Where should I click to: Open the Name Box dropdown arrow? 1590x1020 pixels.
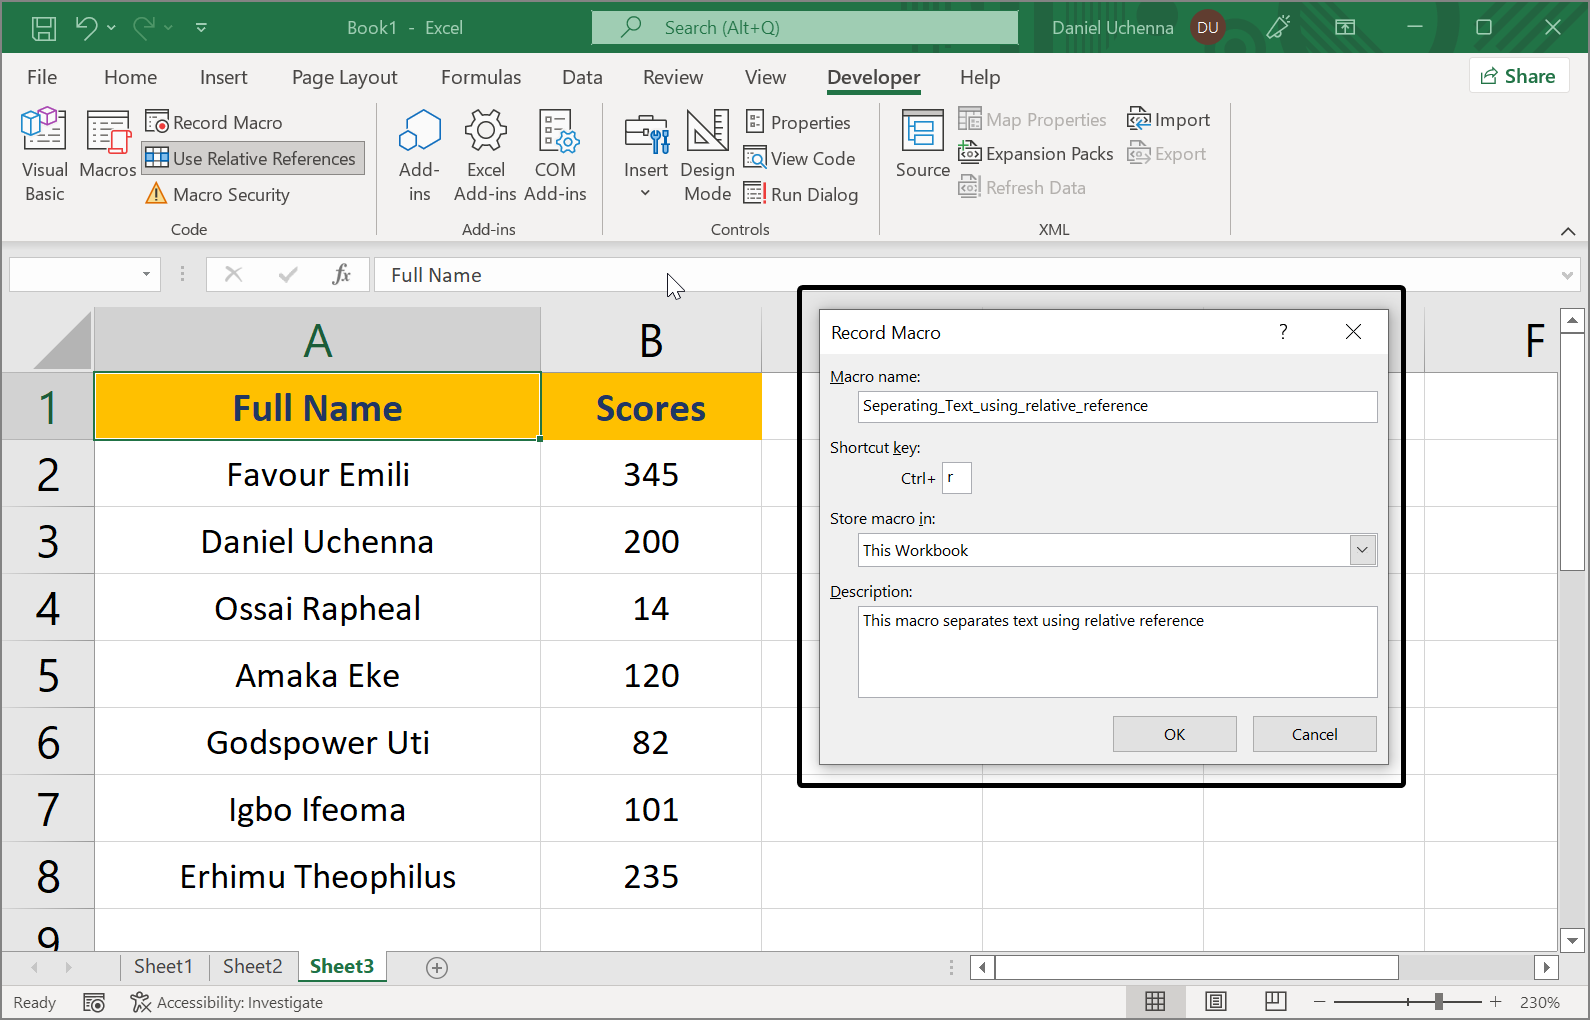pyautogui.click(x=146, y=274)
